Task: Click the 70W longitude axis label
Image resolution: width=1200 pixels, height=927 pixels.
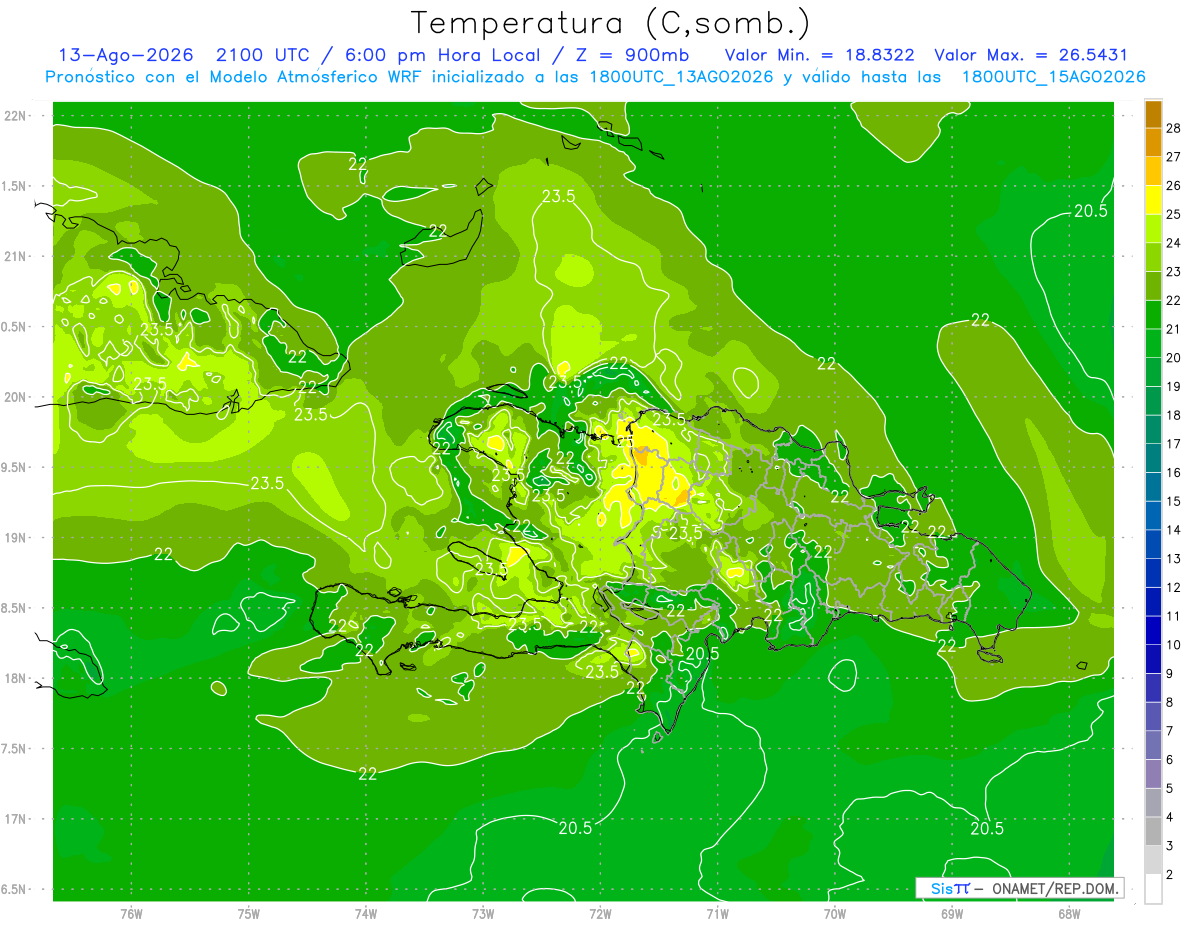Action: coord(835,914)
